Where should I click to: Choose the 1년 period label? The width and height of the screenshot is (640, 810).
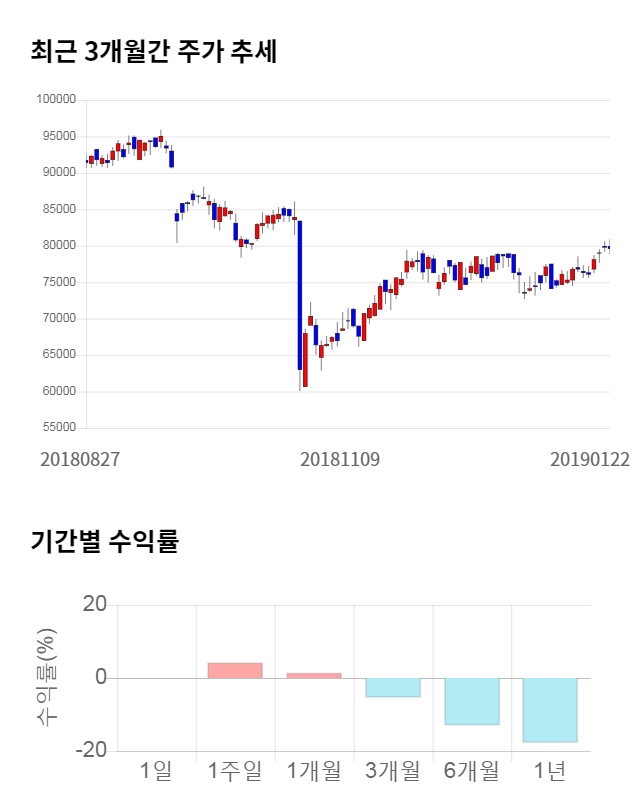point(551,770)
